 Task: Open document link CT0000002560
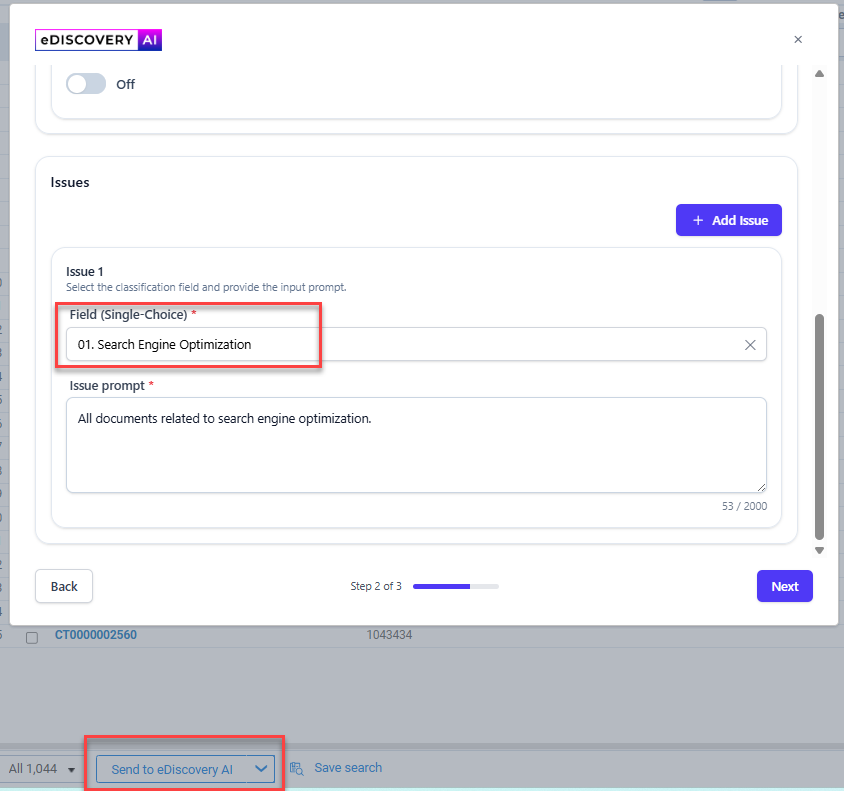[x=95, y=635]
